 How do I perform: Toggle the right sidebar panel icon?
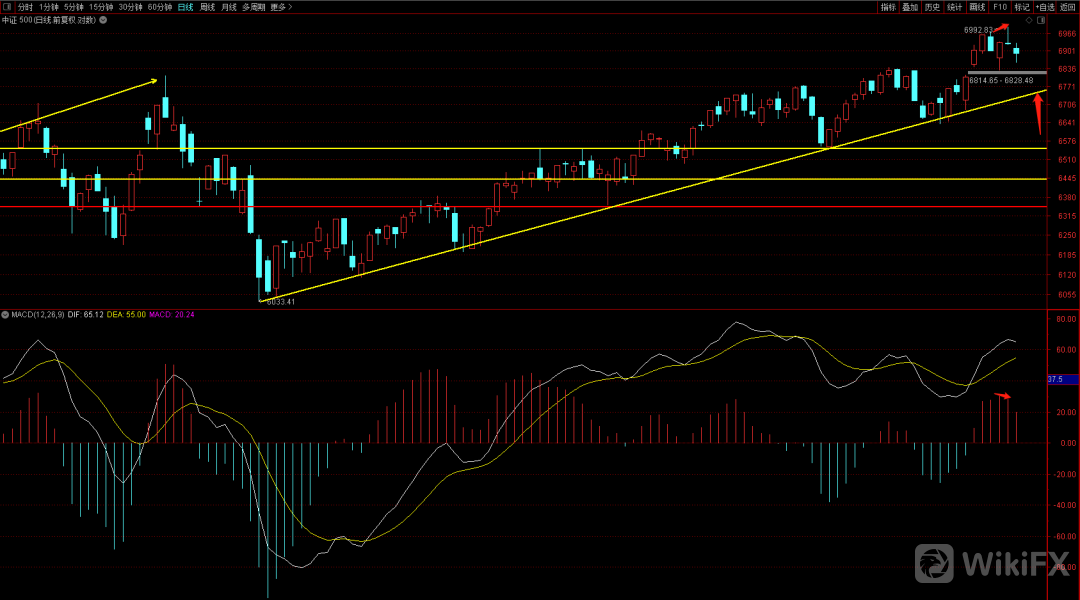click(x=1041, y=19)
